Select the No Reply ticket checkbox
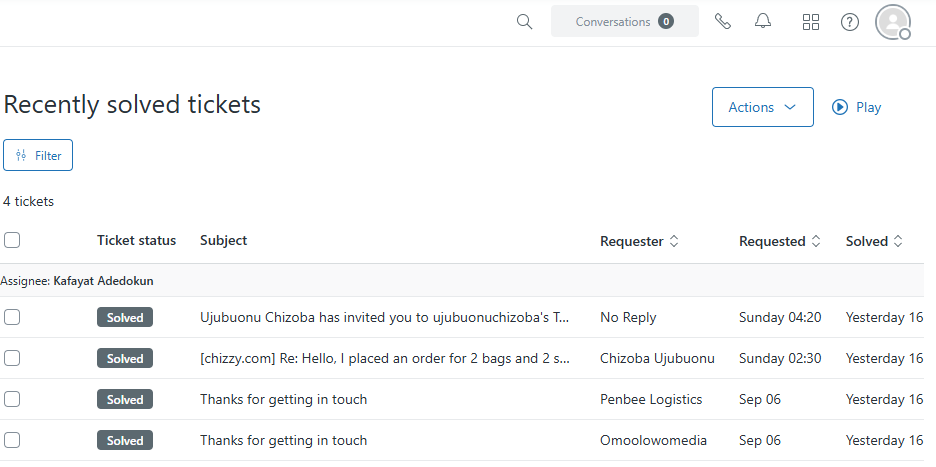The image size is (936, 467). (12, 317)
